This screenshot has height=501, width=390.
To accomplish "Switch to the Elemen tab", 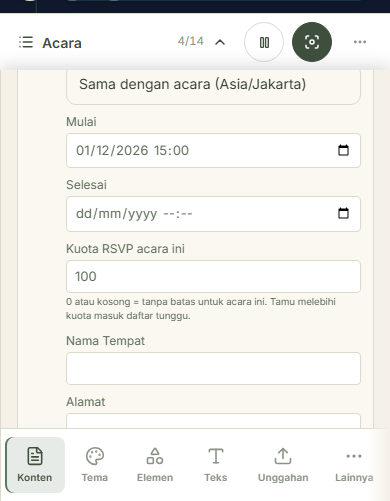I will [155, 465].
